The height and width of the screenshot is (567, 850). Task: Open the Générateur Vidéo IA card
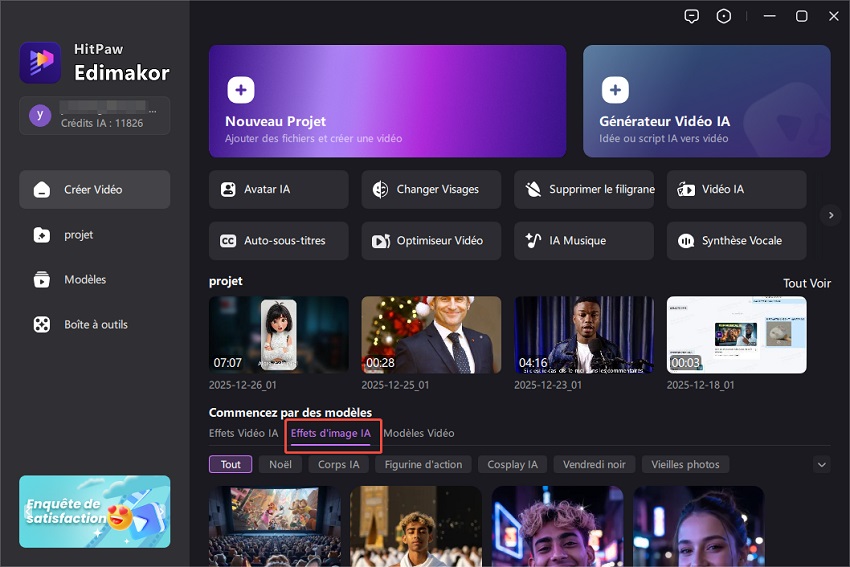[706, 101]
